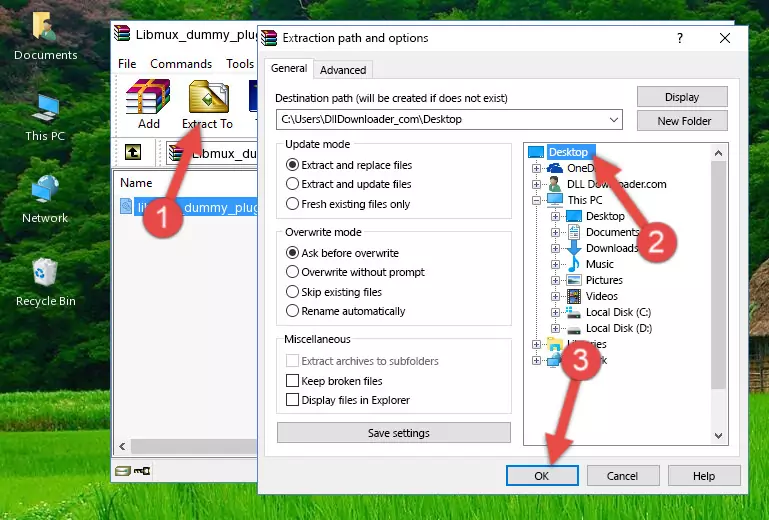Expand Local Disk (D:) tree node

[555, 329]
